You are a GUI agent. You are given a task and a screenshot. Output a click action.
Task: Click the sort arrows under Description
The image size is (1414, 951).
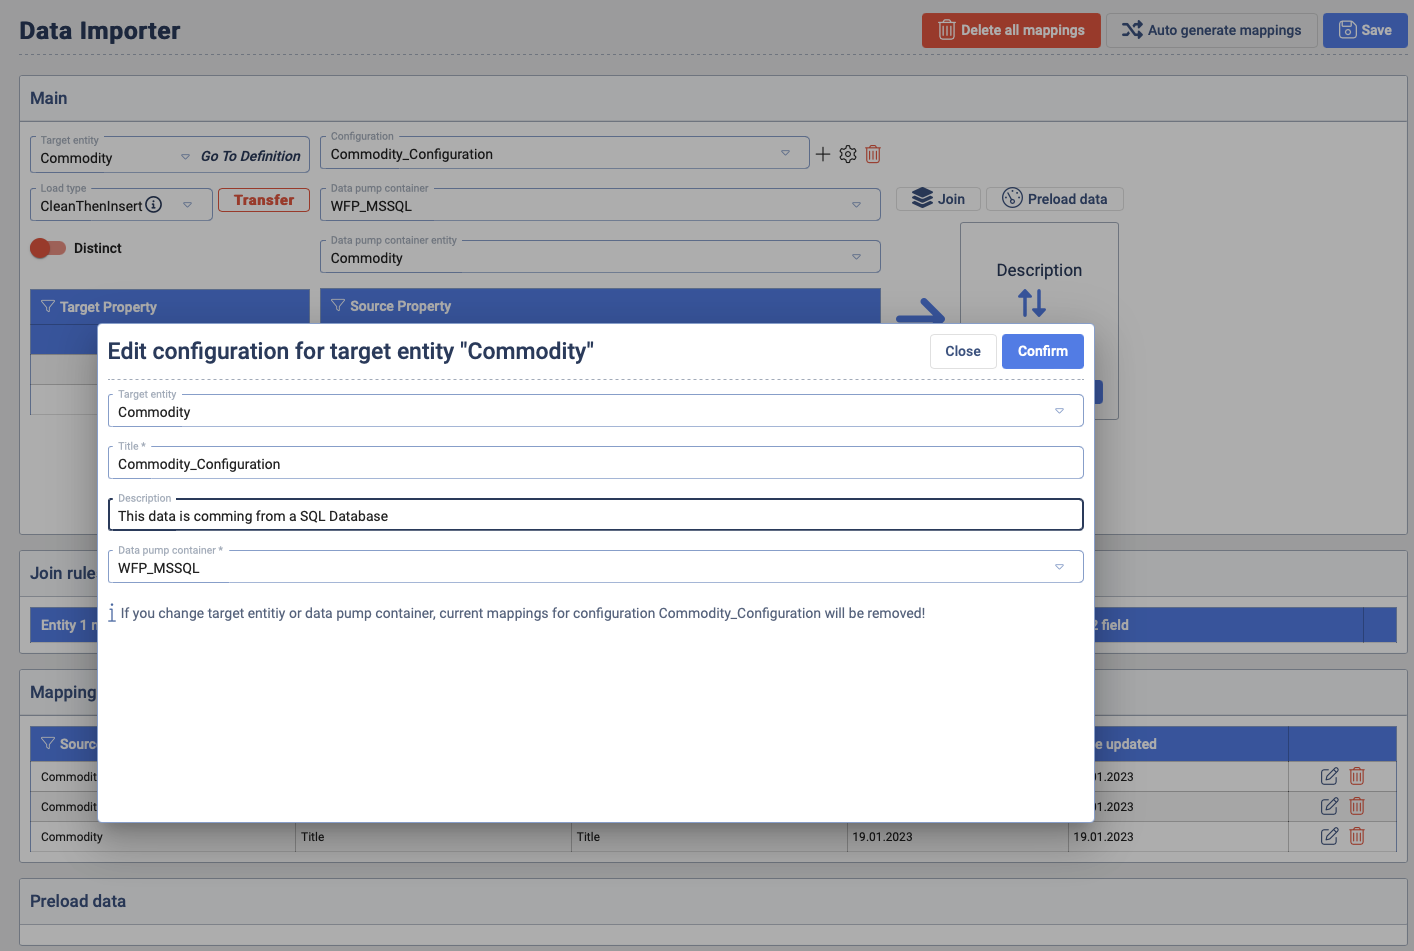[x=1032, y=302]
